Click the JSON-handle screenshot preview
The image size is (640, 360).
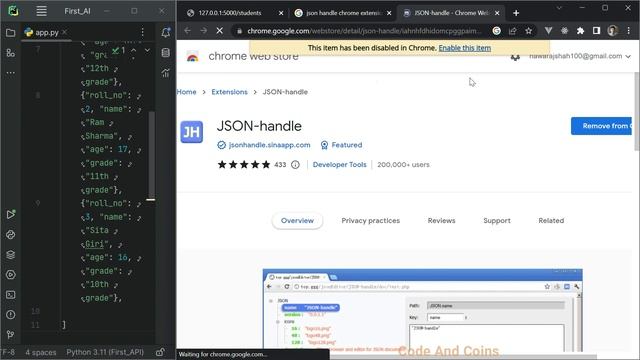(x=422, y=310)
